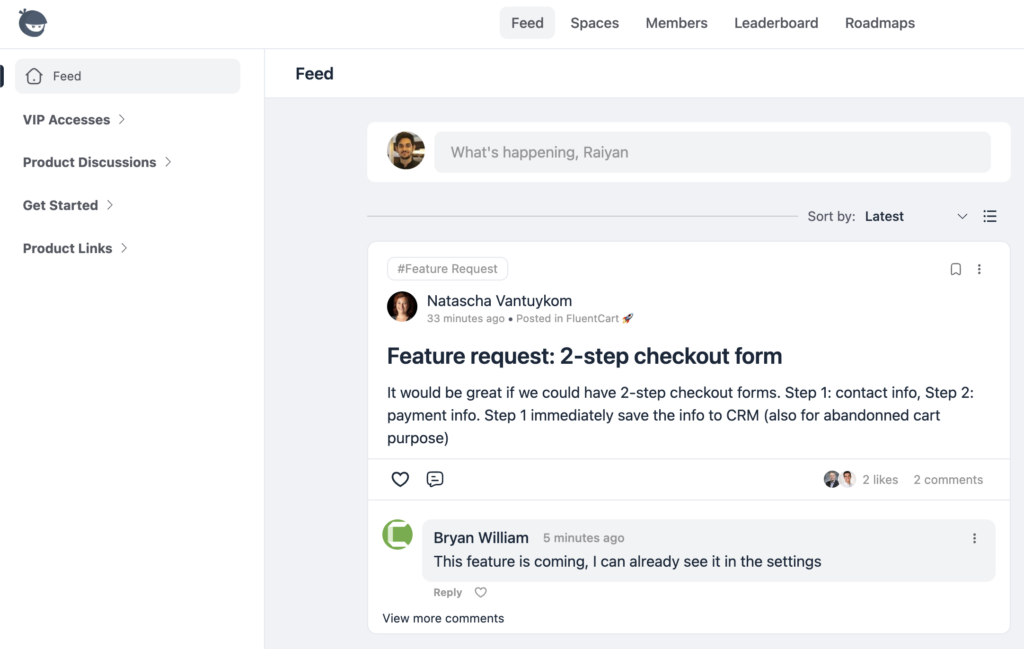Open Bryan William's comment options menu

974,538
